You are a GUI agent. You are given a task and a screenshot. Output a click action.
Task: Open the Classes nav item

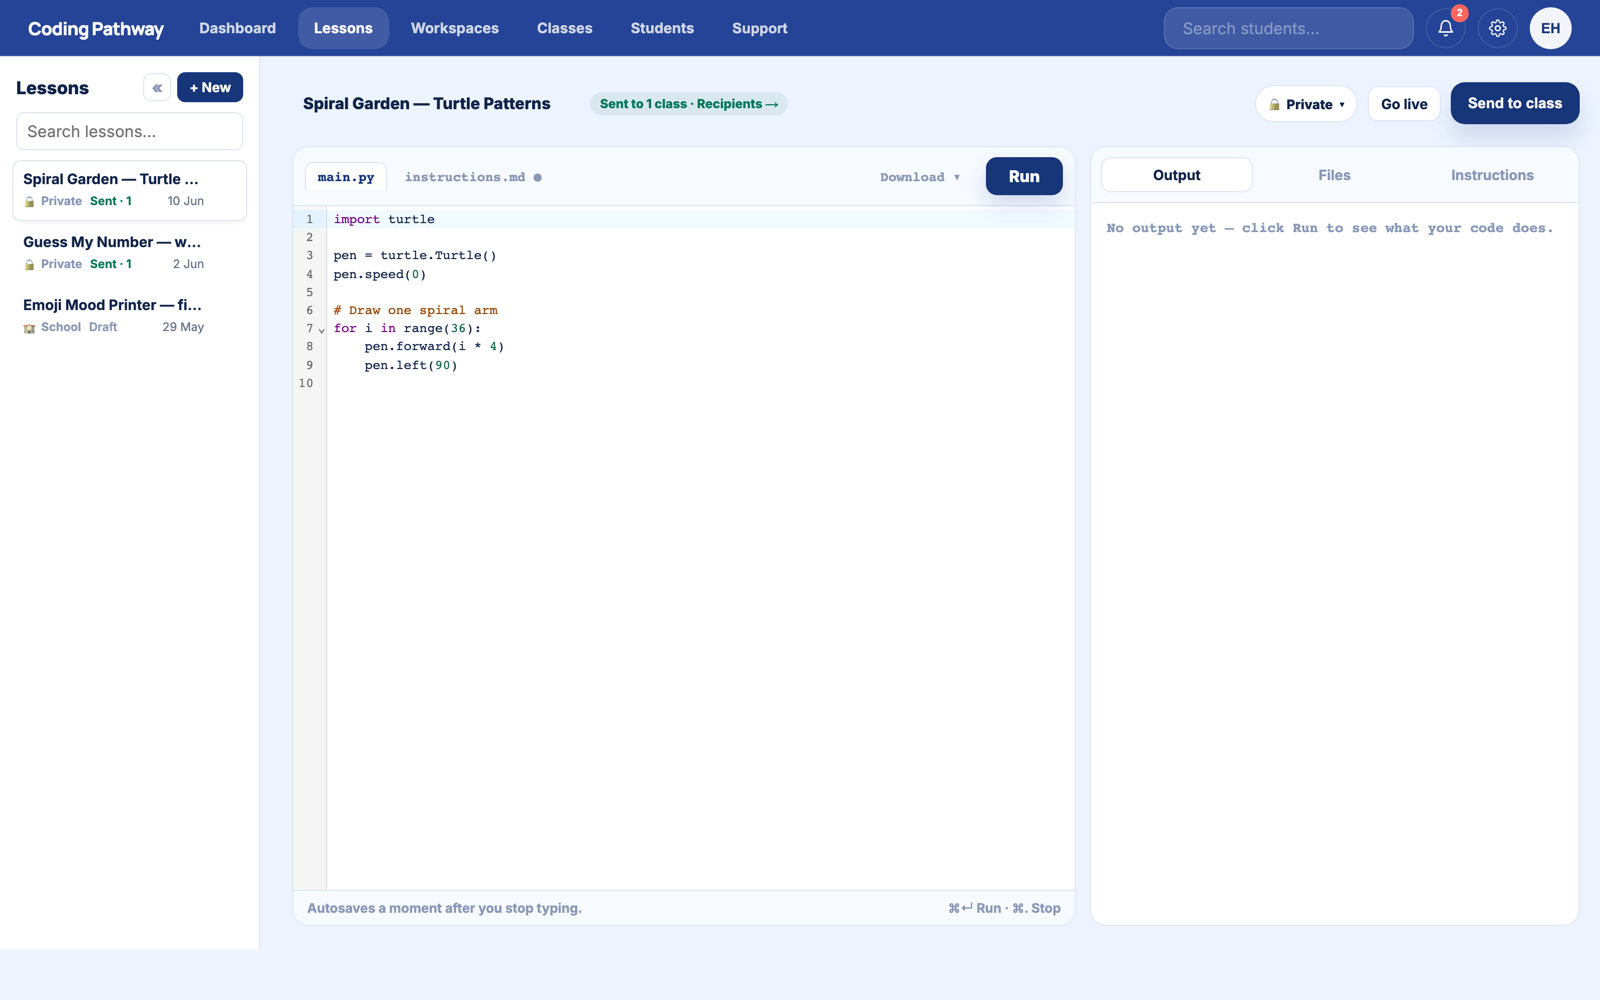click(564, 28)
